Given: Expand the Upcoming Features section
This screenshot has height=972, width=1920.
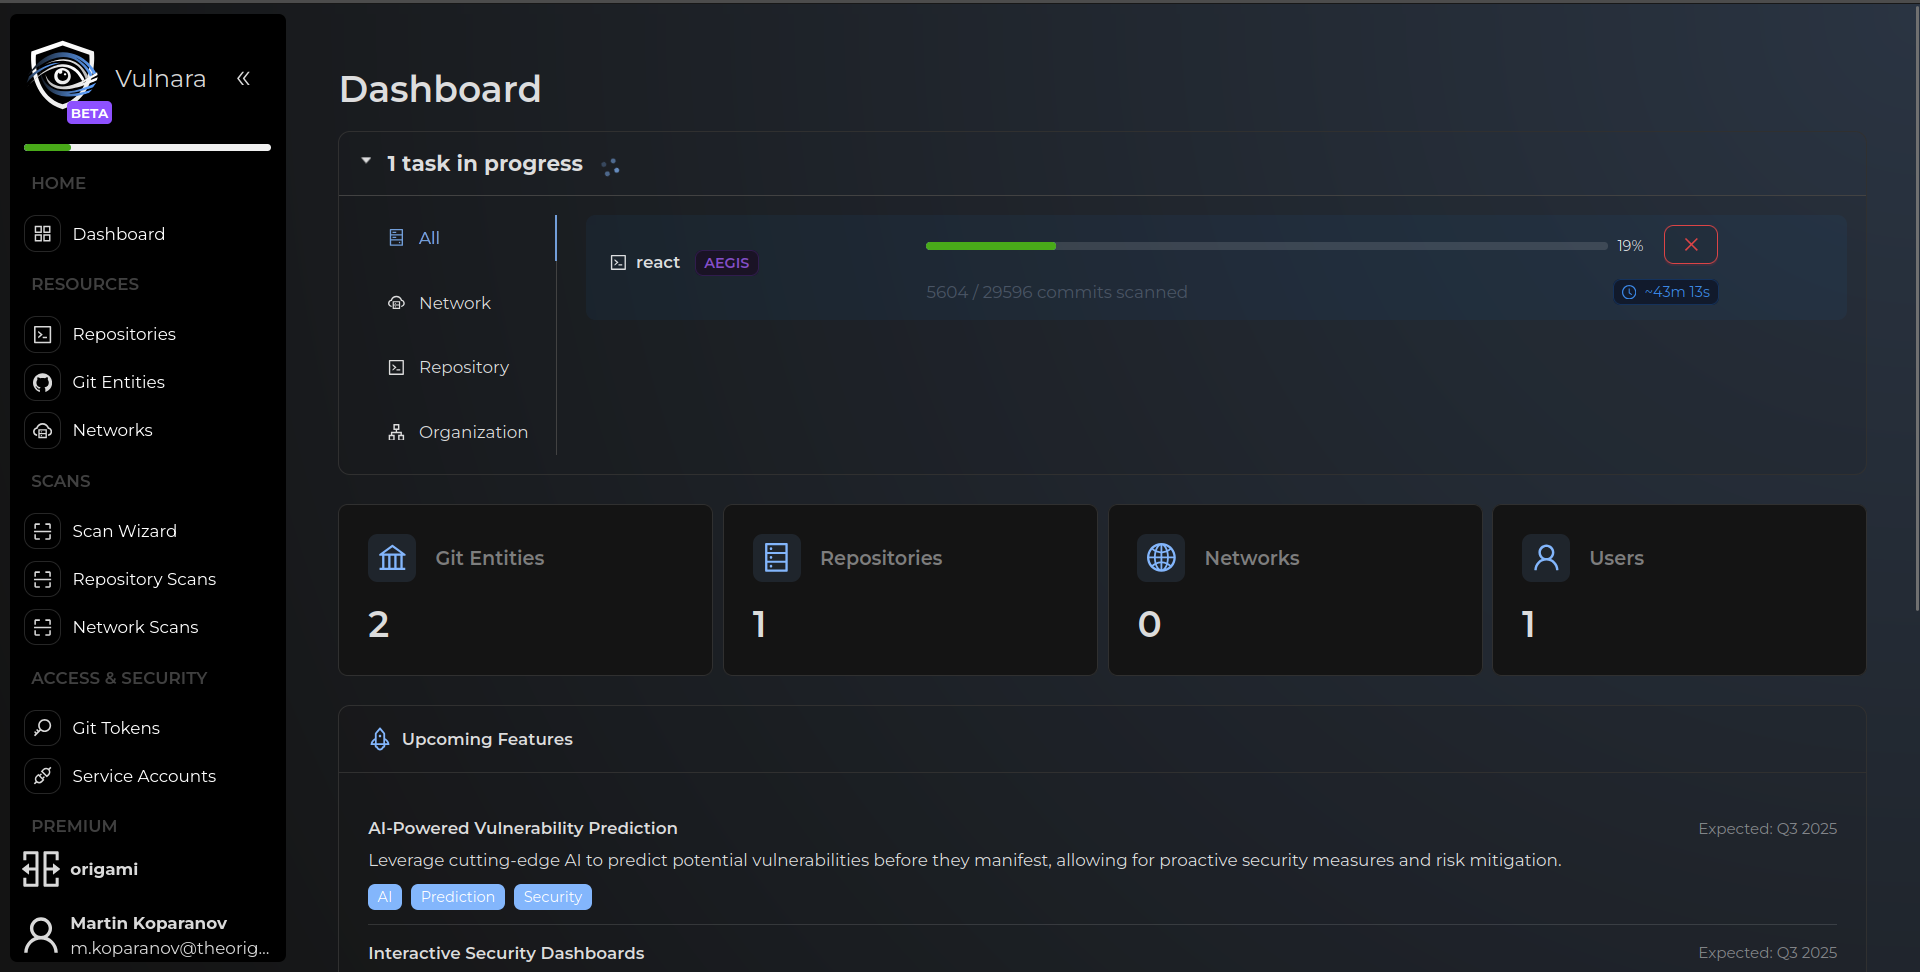Looking at the screenshot, I should pos(486,738).
